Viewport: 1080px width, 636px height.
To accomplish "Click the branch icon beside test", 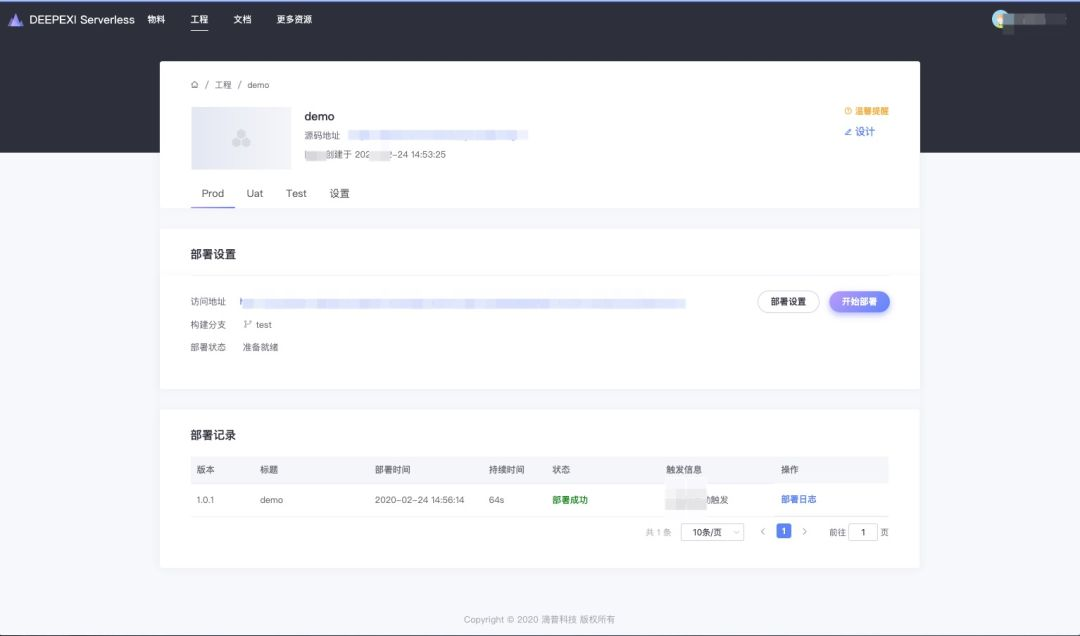I will point(247,325).
